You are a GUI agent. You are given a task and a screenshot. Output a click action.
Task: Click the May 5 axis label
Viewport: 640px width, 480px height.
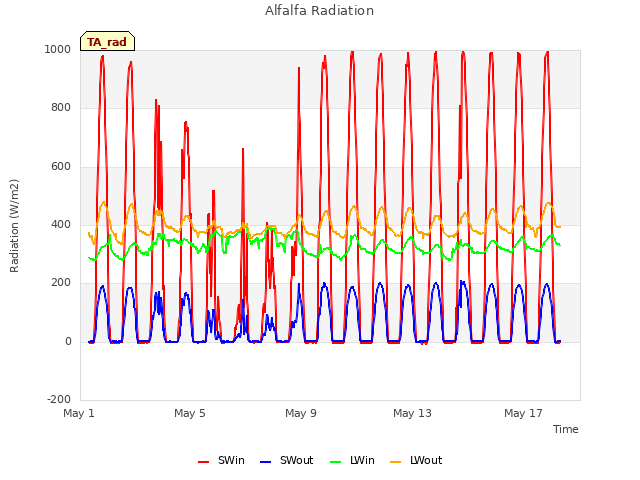click(x=190, y=413)
